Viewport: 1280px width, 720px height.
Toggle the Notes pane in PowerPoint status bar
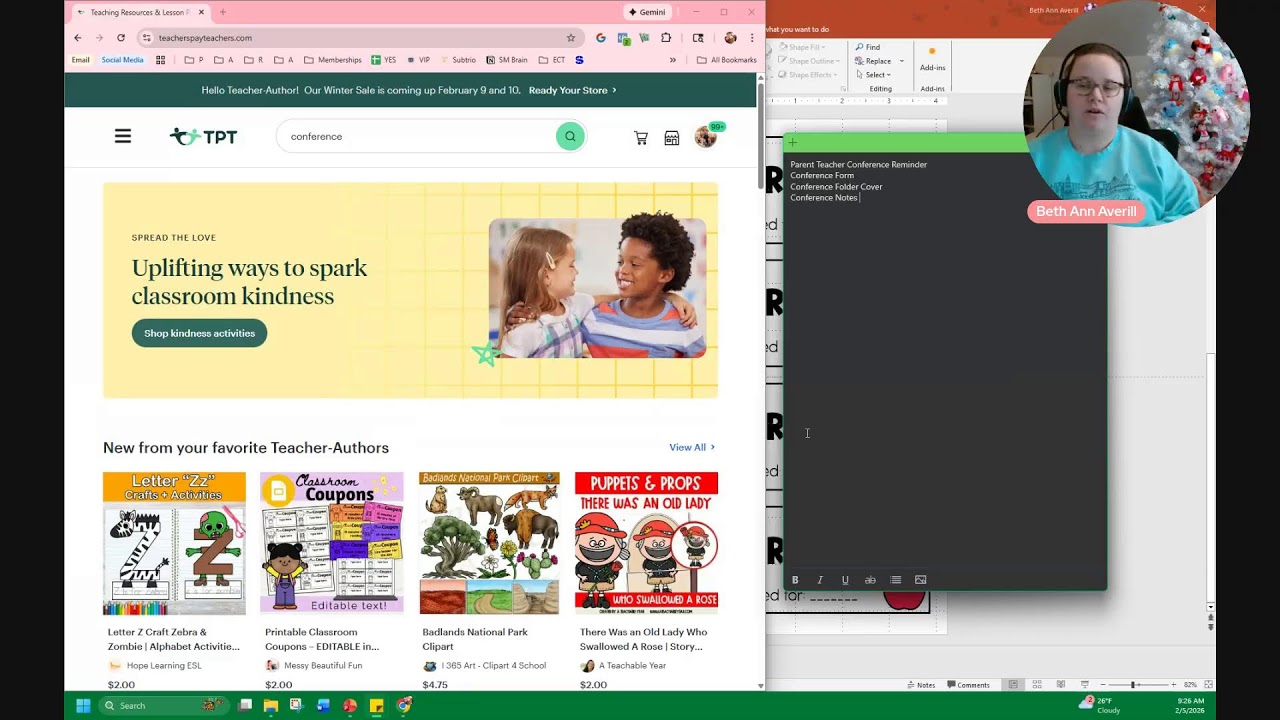pyautogui.click(x=921, y=685)
